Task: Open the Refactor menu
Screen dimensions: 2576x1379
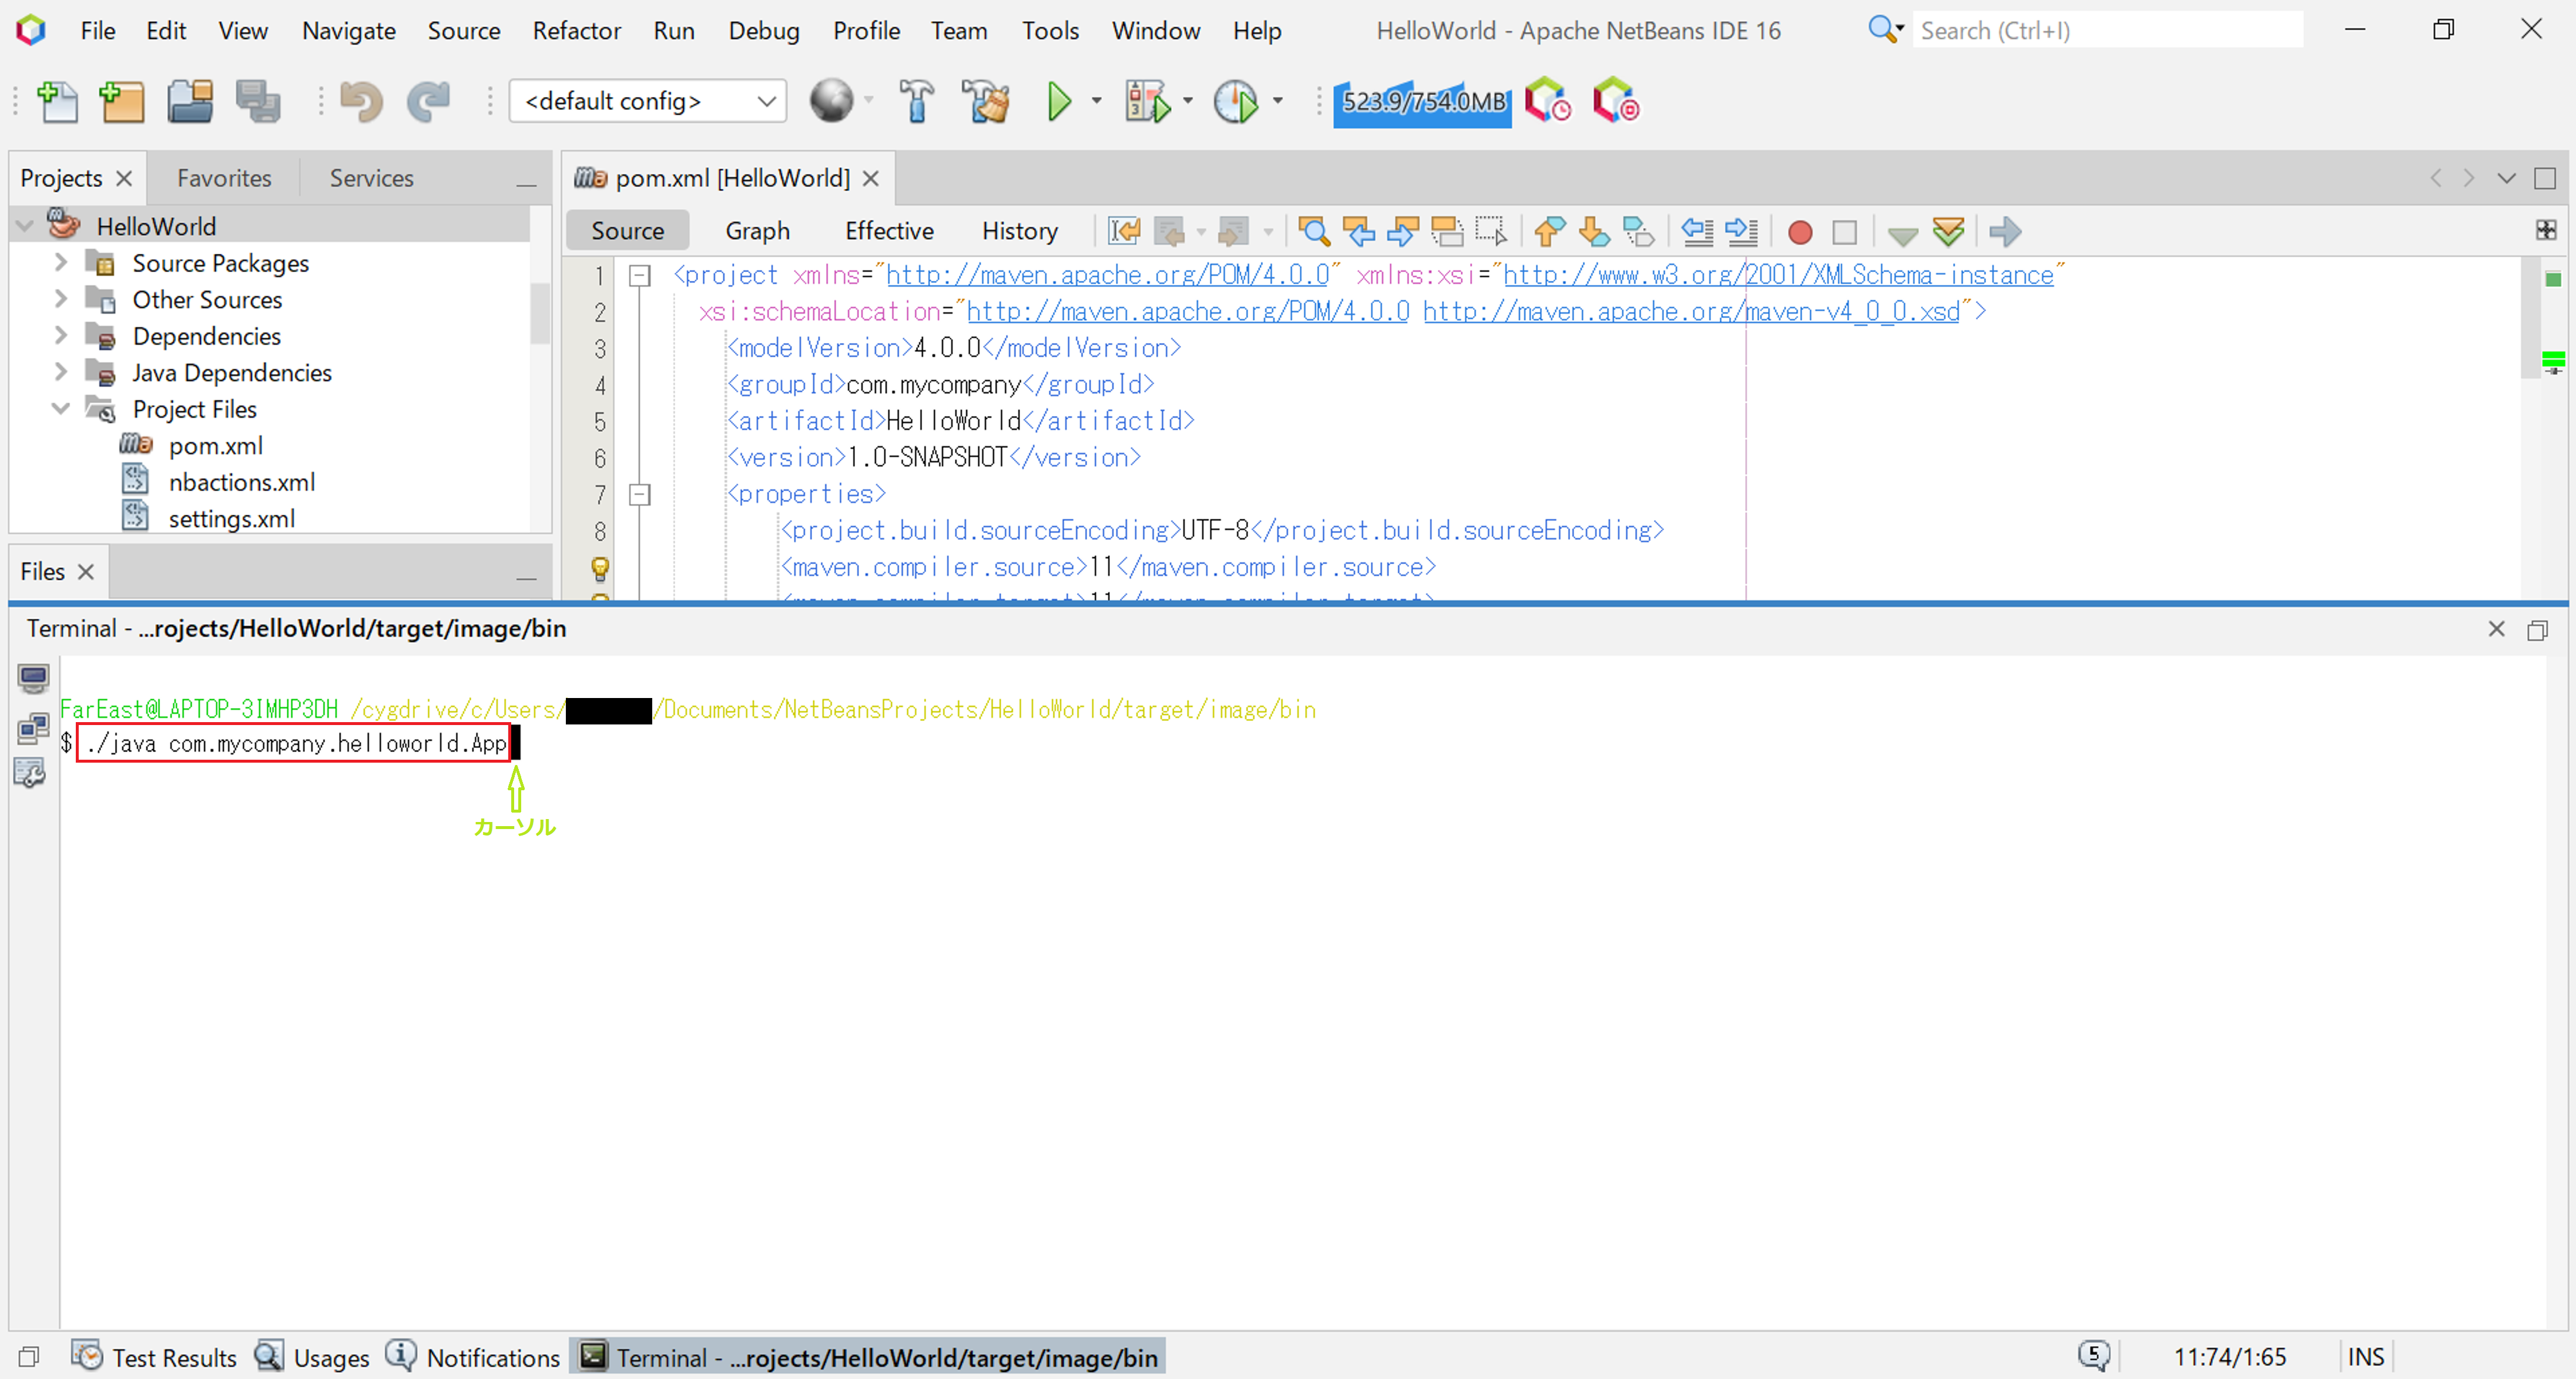Action: (576, 31)
